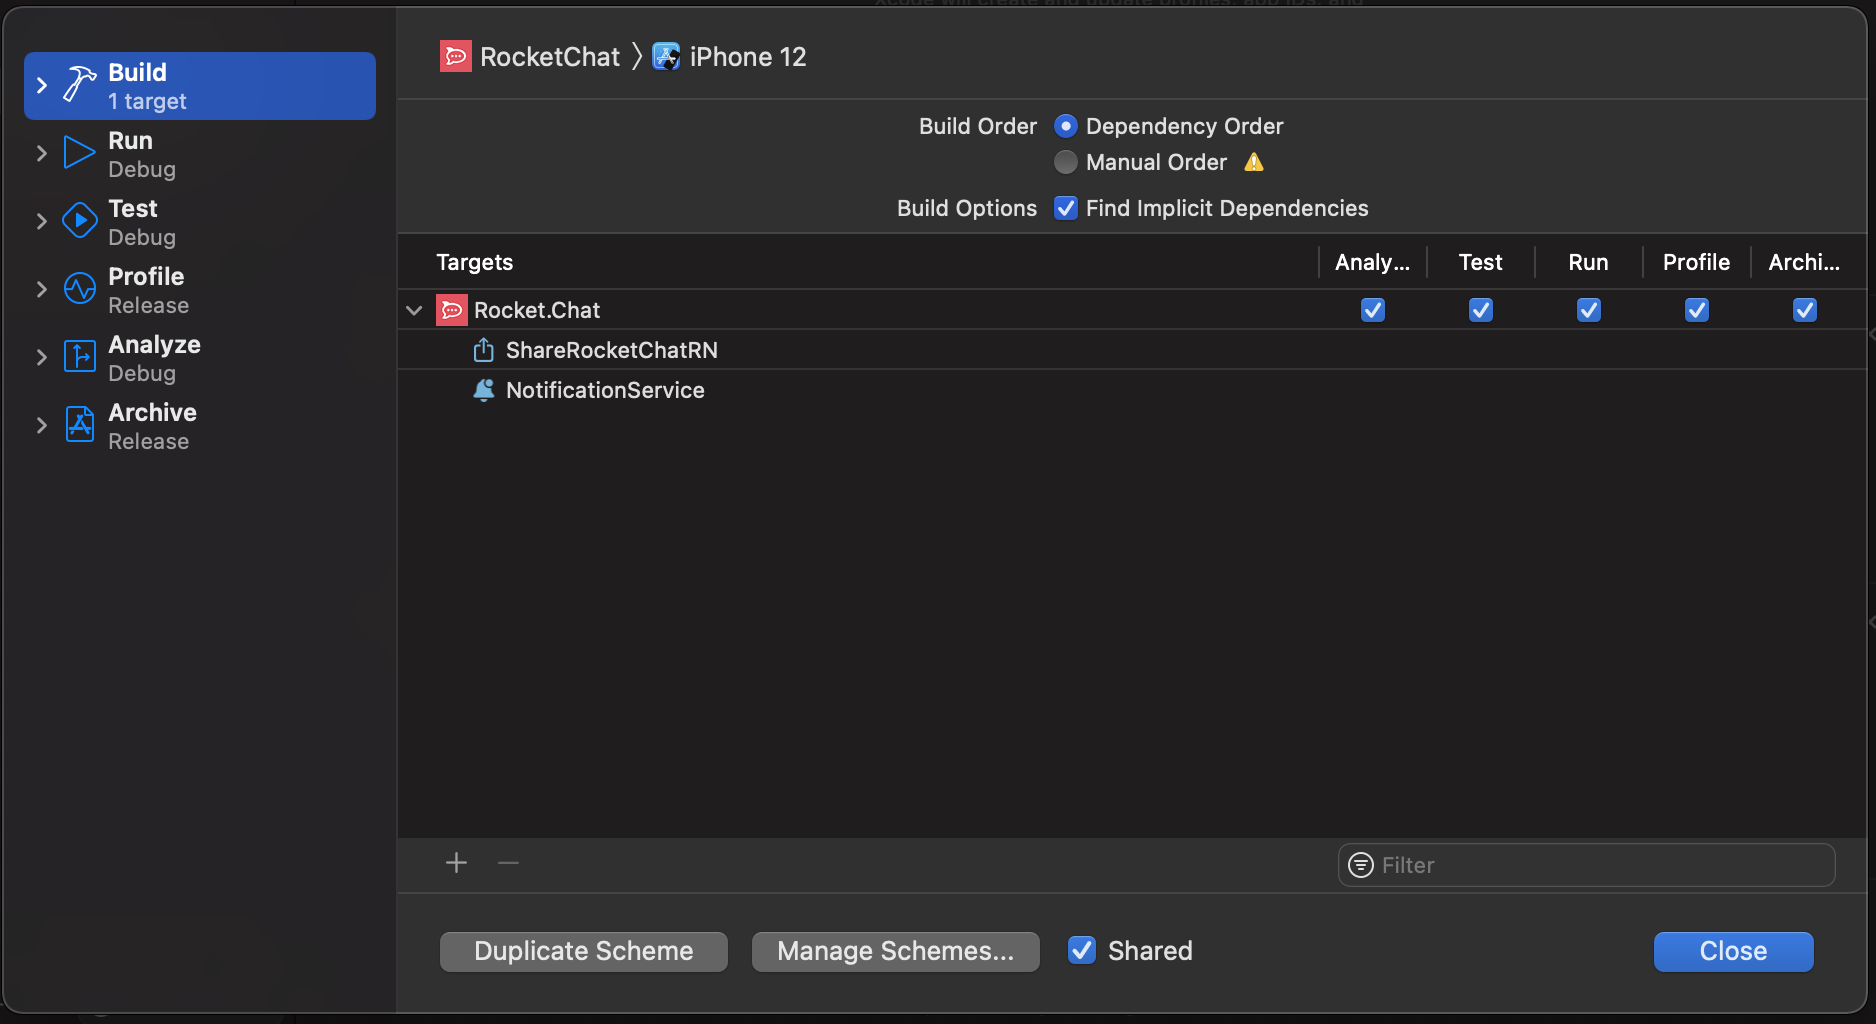Select the Rocket.Chat target row

pyautogui.click(x=1132, y=310)
